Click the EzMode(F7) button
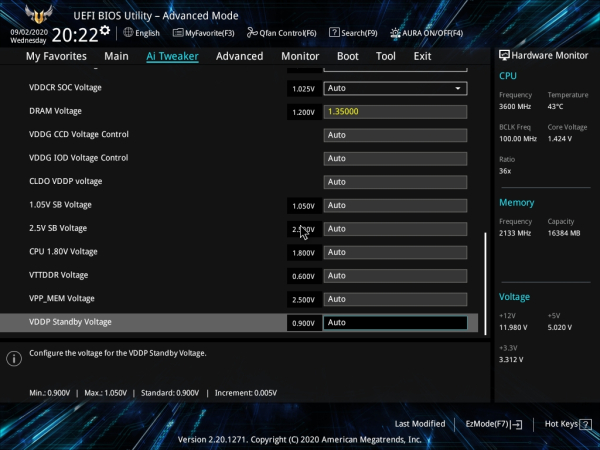This screenshot has height=450, width=600. (494, 424)
